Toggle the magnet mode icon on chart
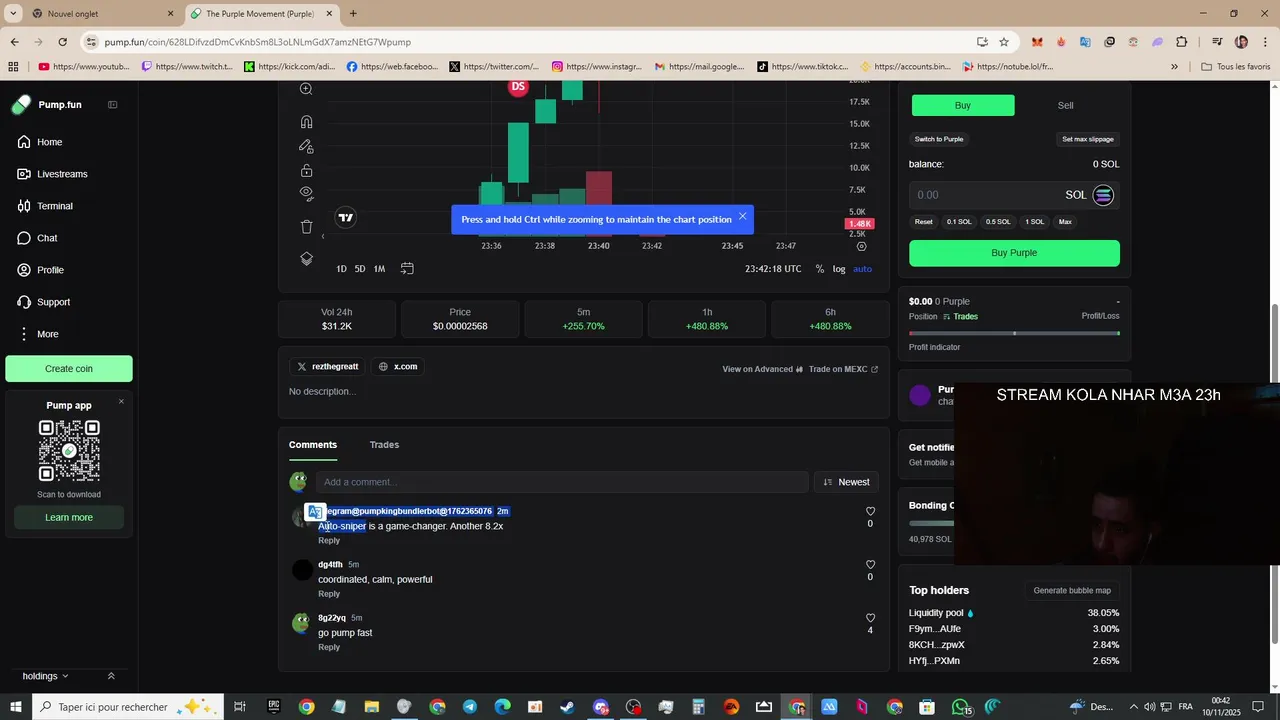 pos(306,122)
